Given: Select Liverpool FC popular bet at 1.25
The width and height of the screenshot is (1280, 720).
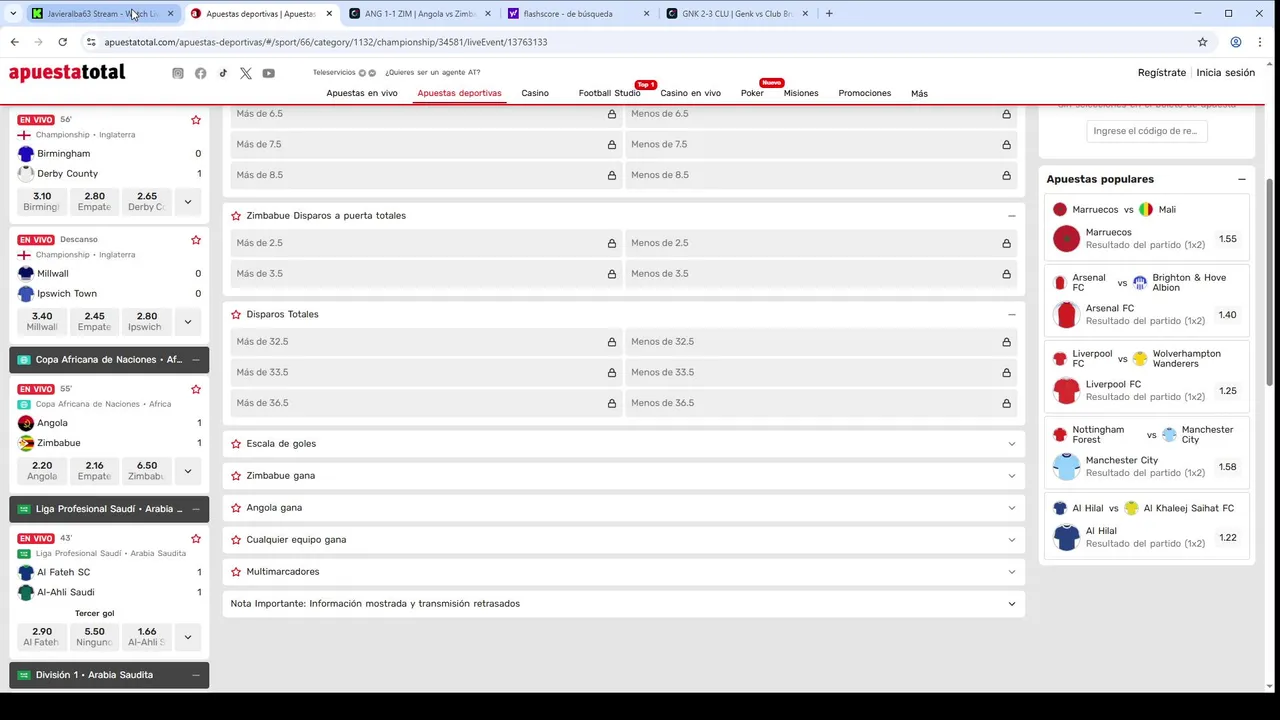Looking at the screenshot, I should coord(1228,391).
